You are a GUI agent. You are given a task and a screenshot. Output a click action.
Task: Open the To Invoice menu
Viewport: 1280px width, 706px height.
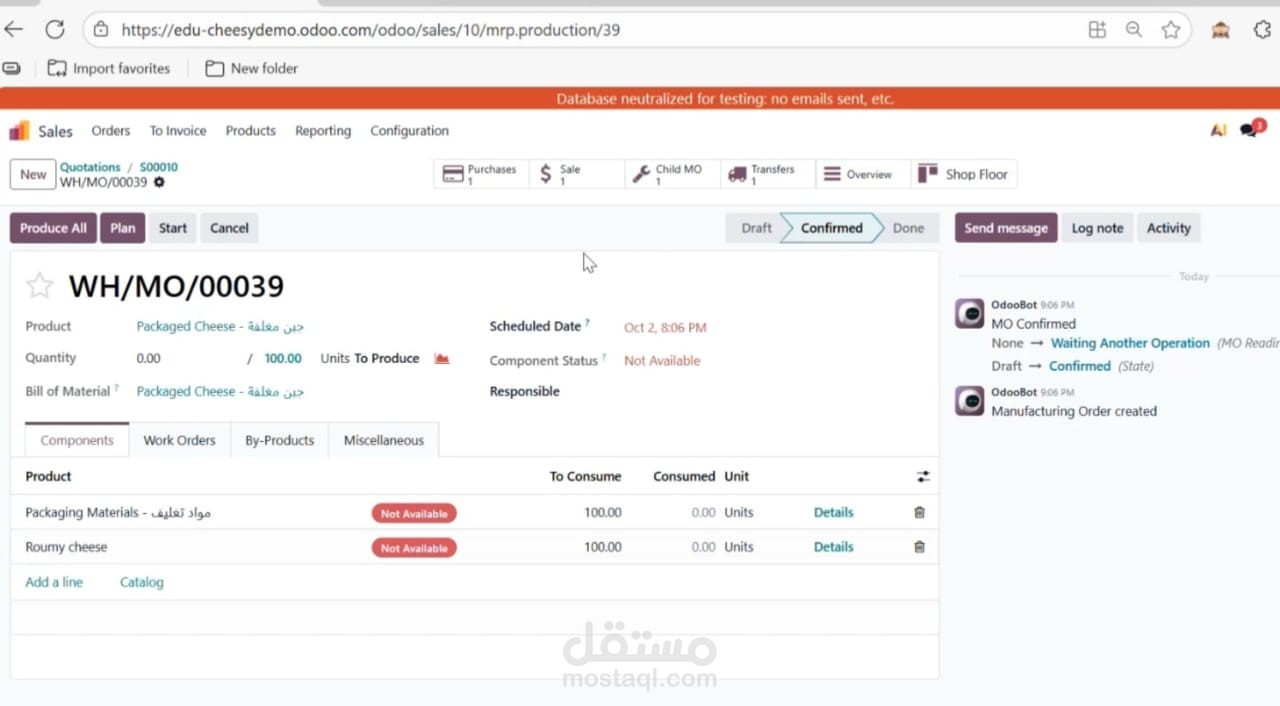point(178,131)
